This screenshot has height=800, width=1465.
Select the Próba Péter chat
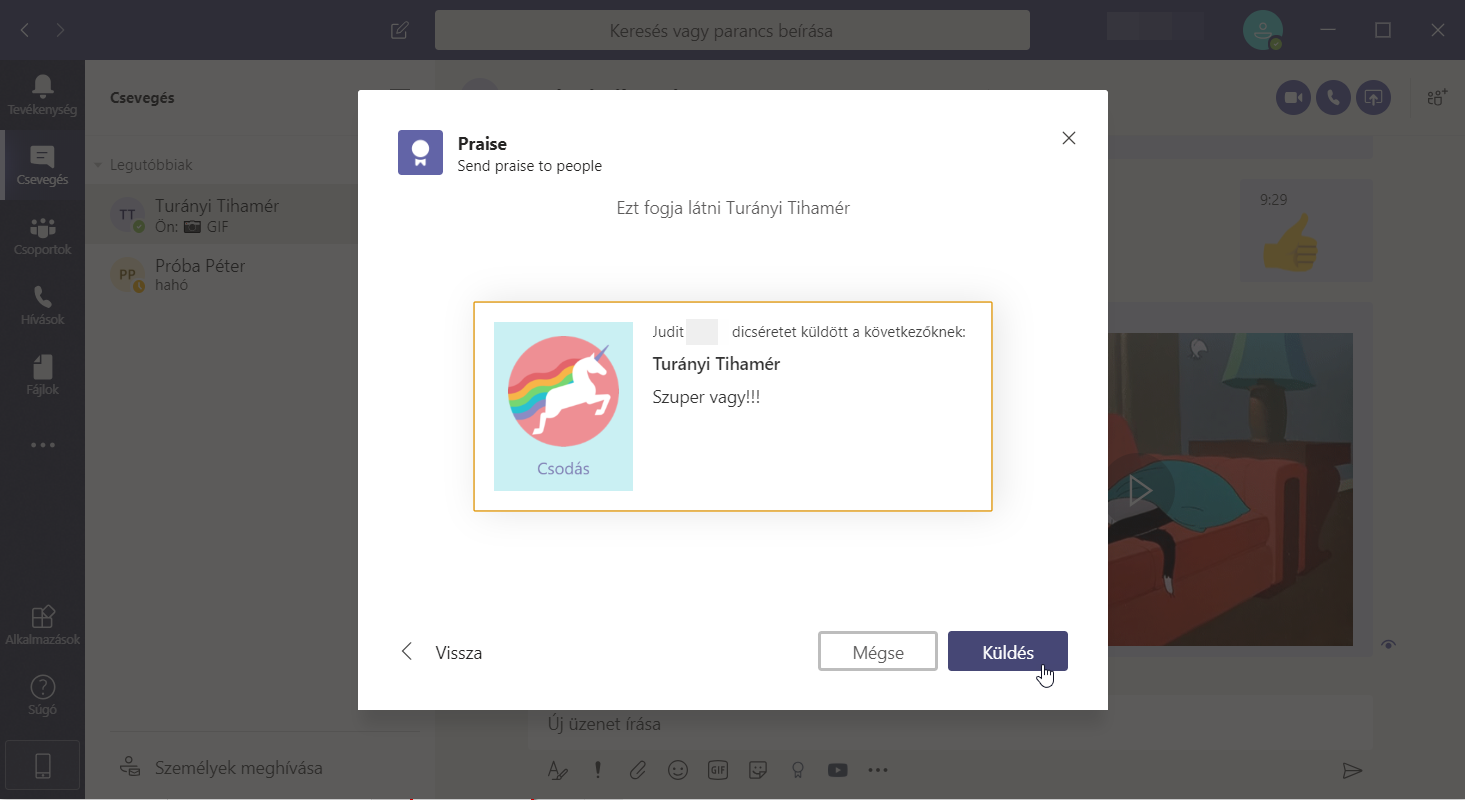tap(200, 275)
